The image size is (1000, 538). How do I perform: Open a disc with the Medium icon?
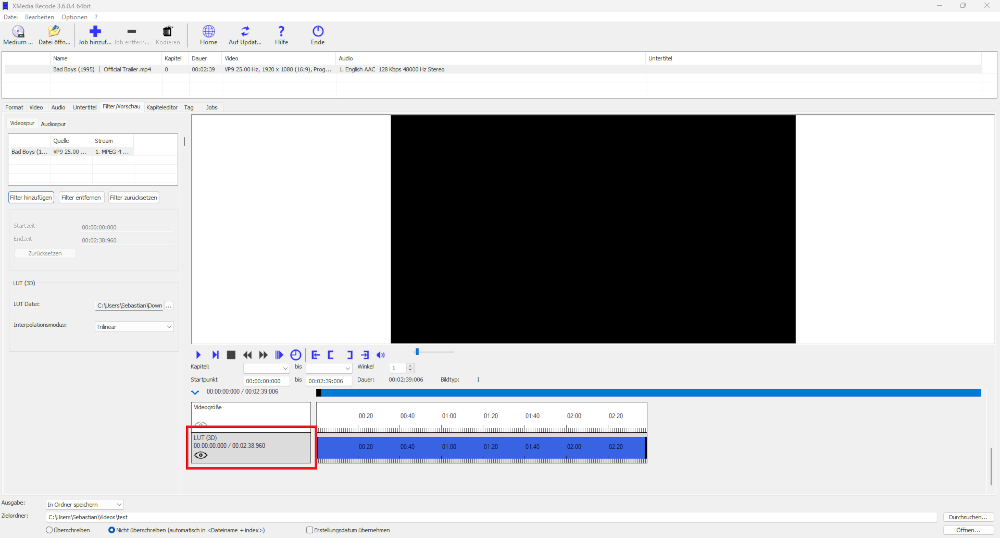[18, 32]
